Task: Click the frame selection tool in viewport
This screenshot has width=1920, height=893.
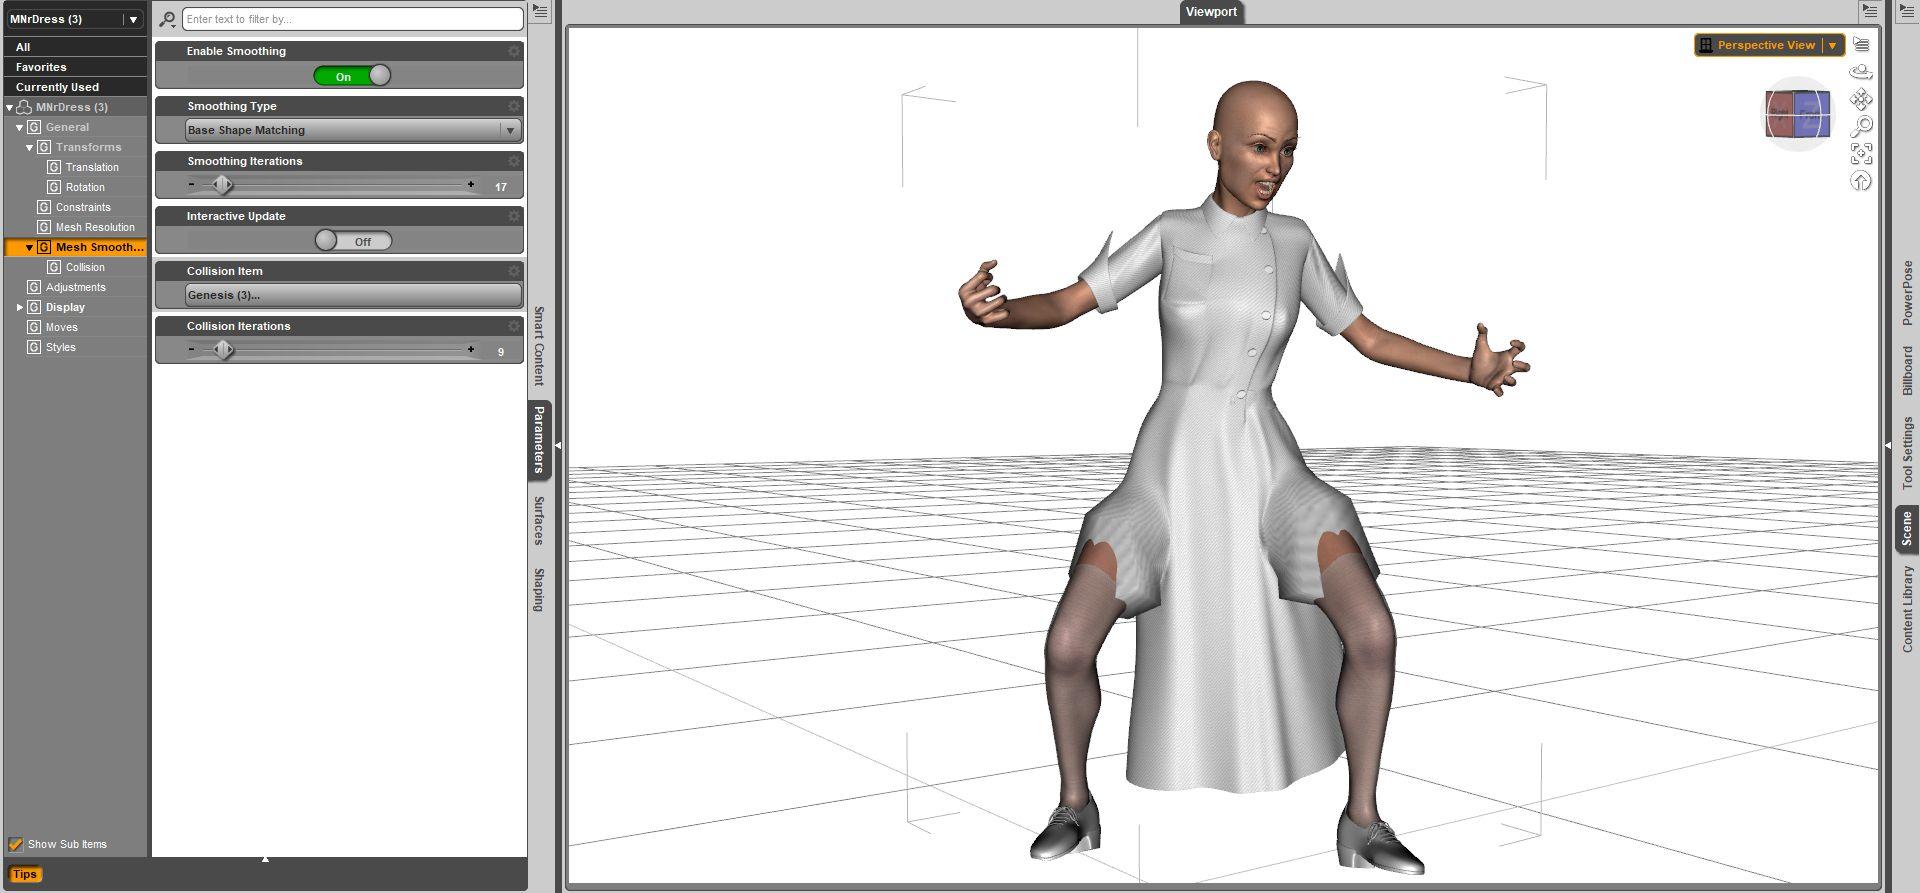Action: tap(1861, 153)
